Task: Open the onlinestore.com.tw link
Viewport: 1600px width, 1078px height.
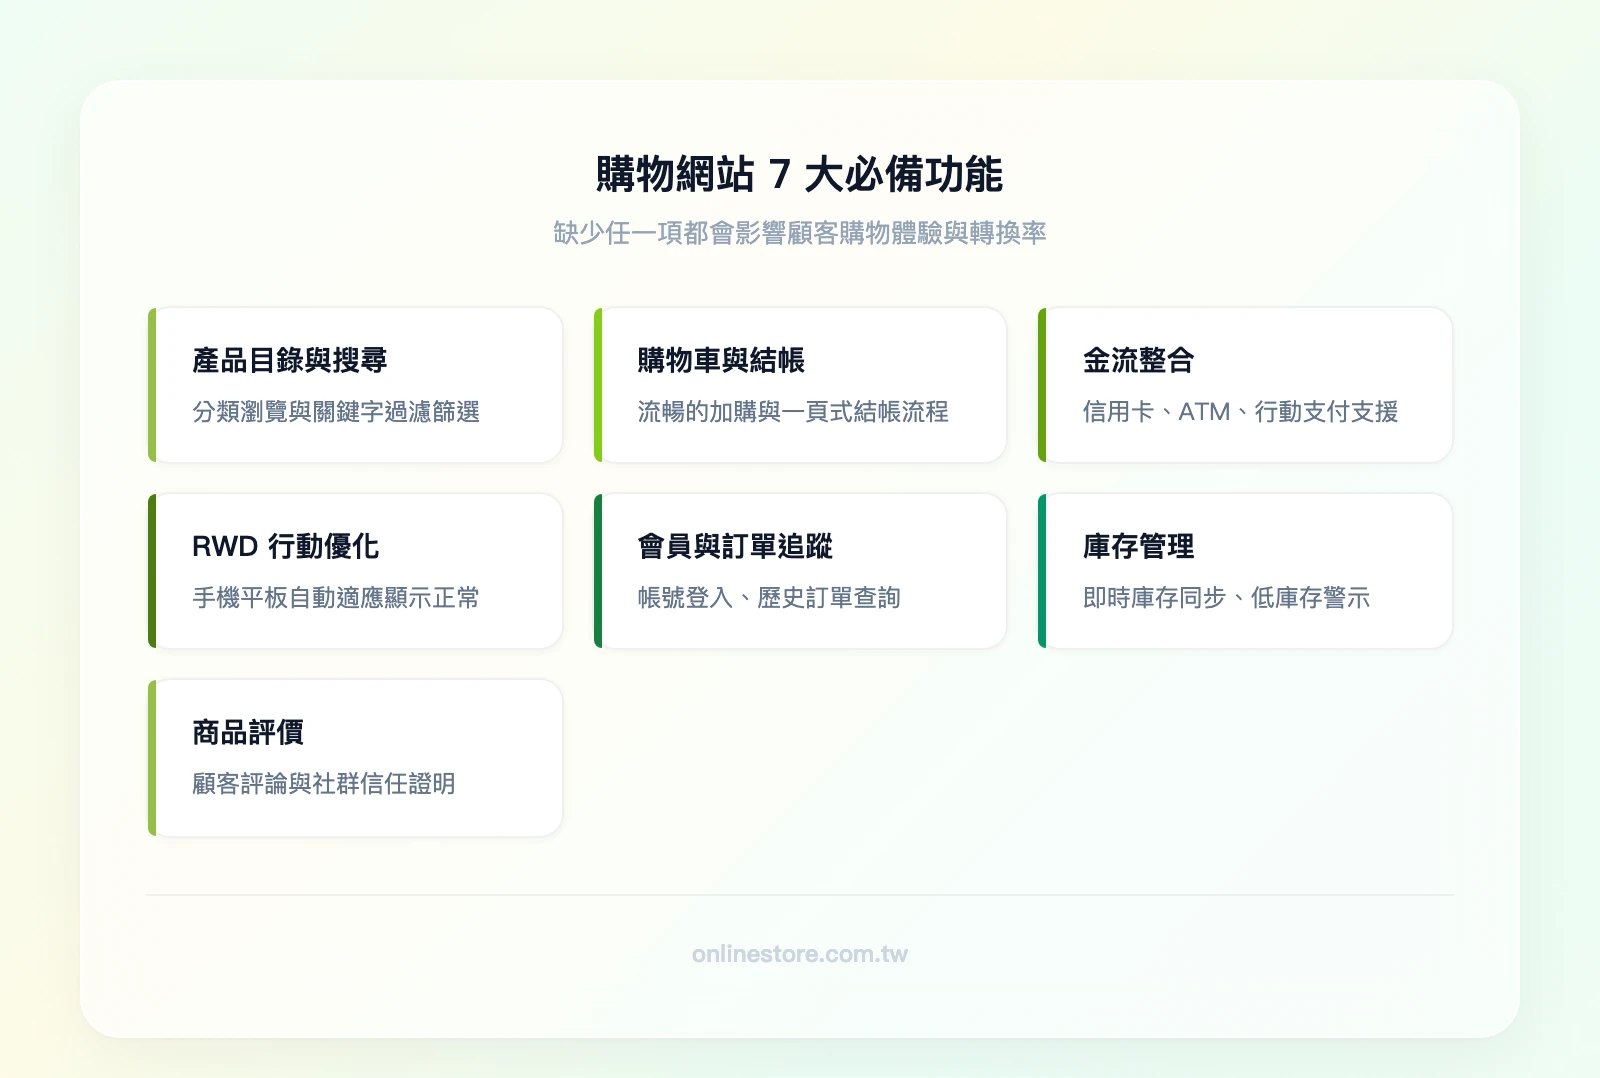Action: 799,954
